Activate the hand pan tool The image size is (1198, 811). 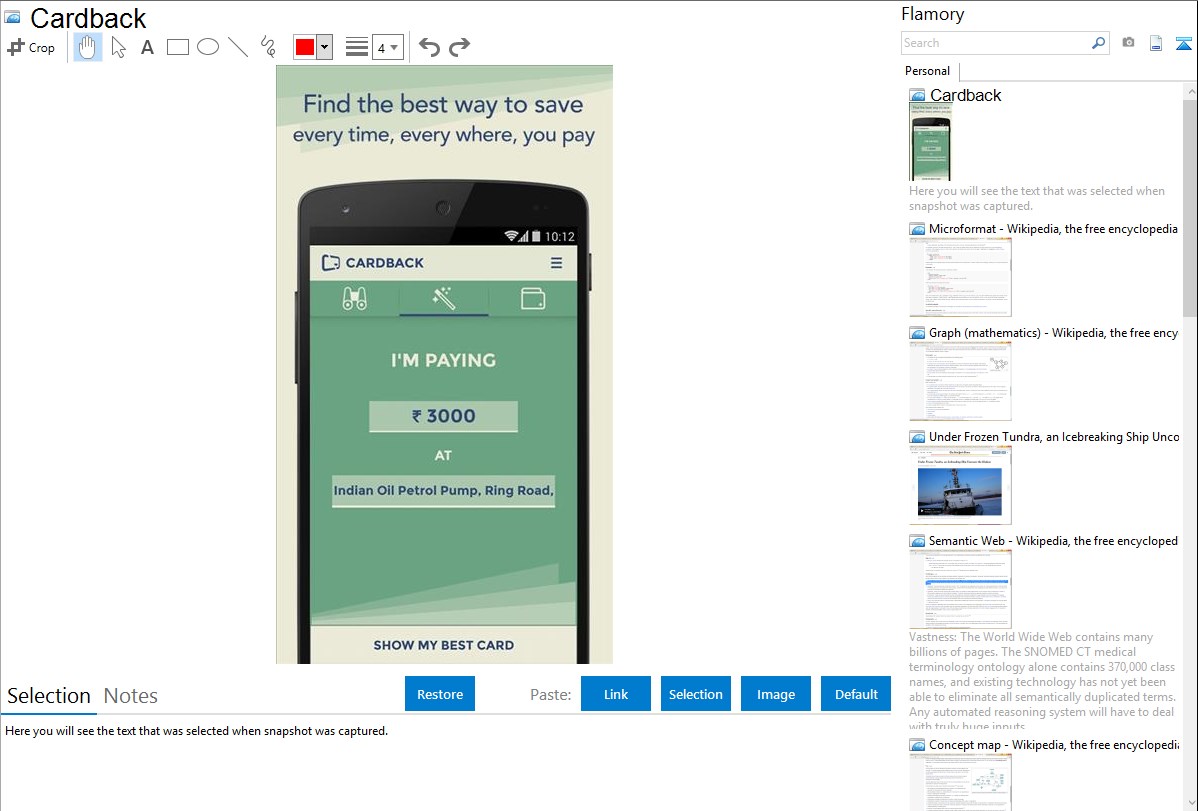point(87,47)
